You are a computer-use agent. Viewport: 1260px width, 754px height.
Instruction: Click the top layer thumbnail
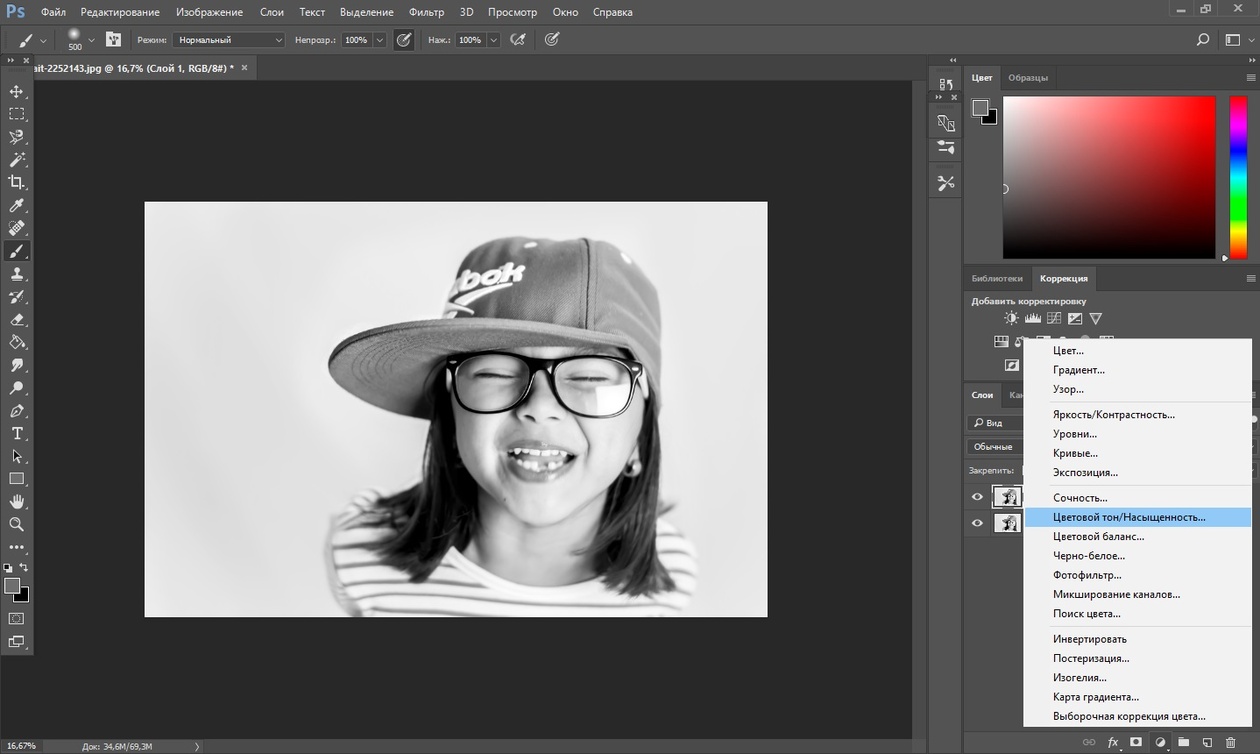click(1007, 497)
